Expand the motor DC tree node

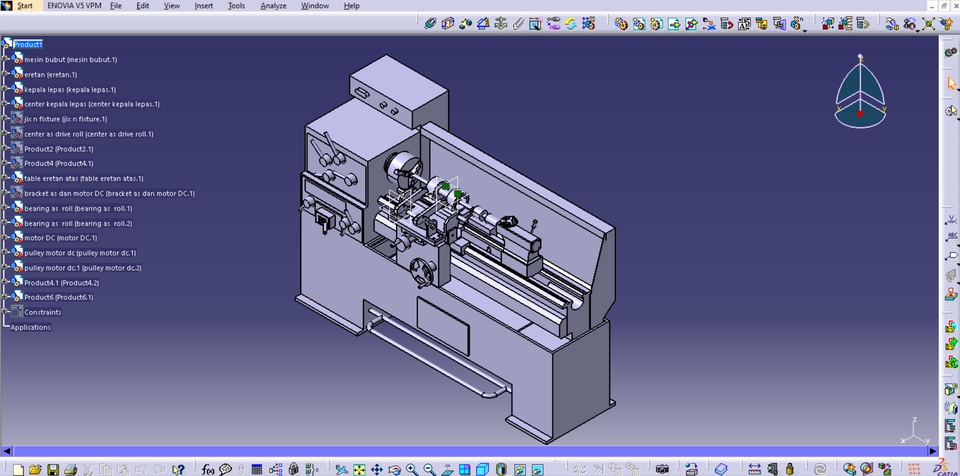coord(6,238)
